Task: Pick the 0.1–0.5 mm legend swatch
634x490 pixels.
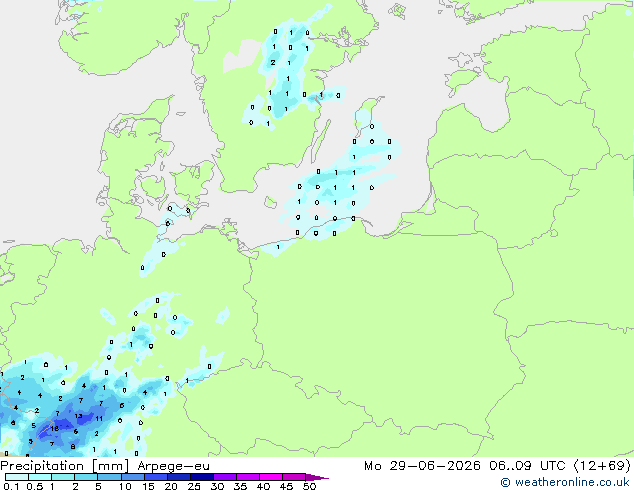Action: [17, 477]
